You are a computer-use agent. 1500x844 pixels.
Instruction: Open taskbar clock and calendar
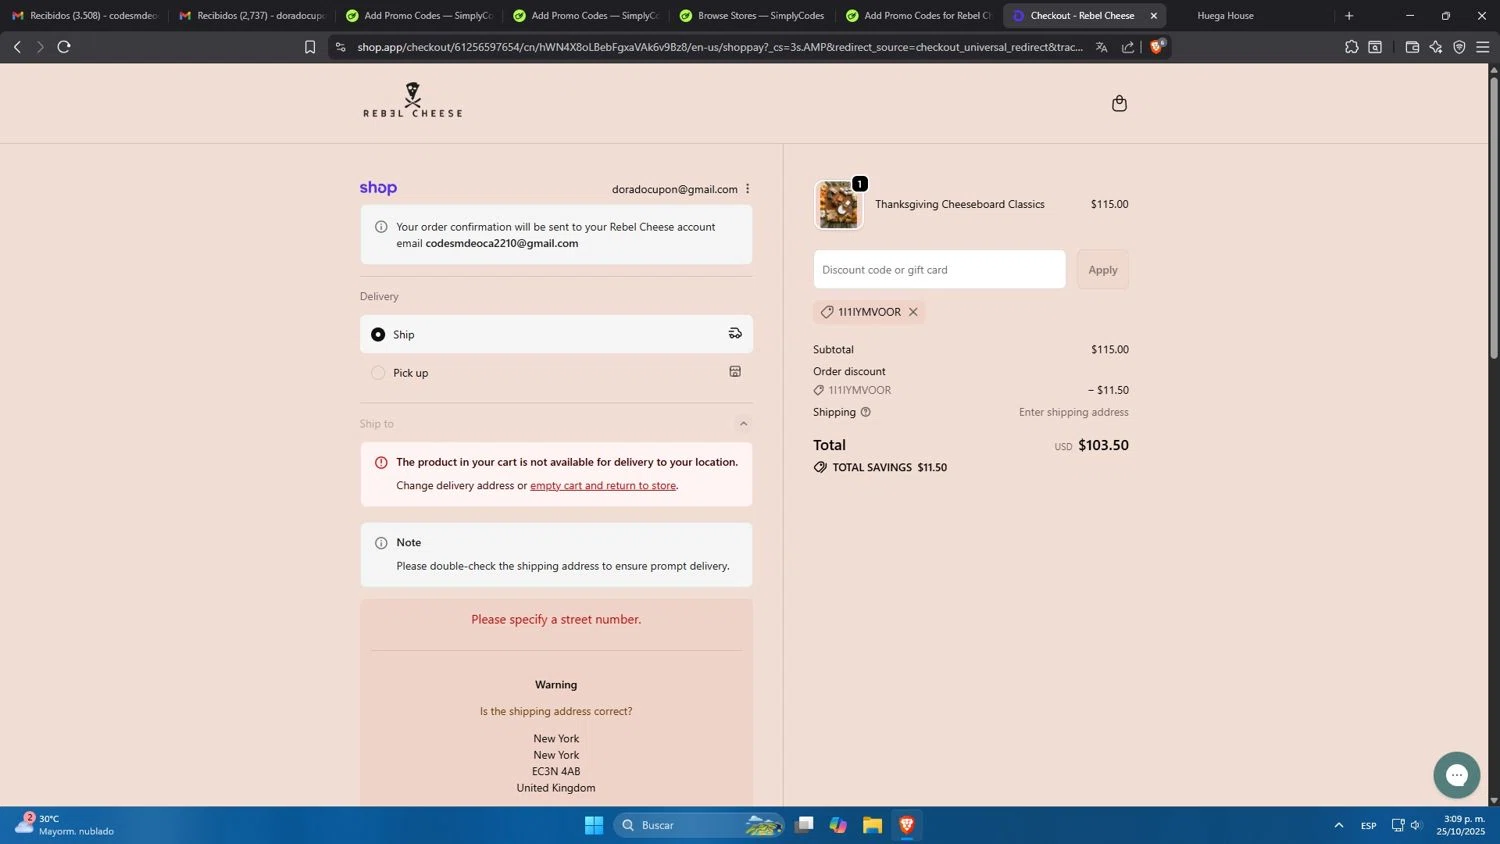pyautogui.click(x=1461, y=825)
